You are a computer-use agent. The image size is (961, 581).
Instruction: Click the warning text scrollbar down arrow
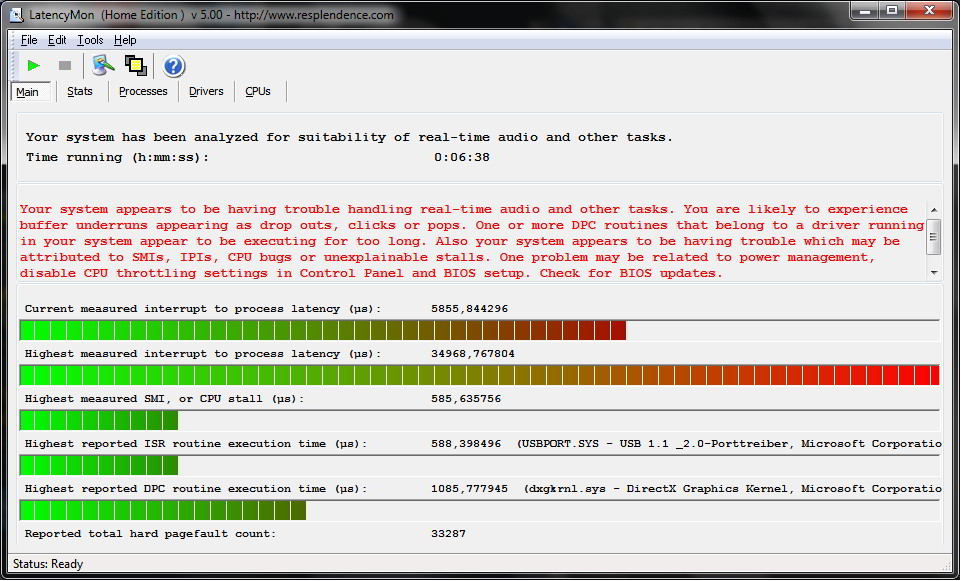click(933, 273)
